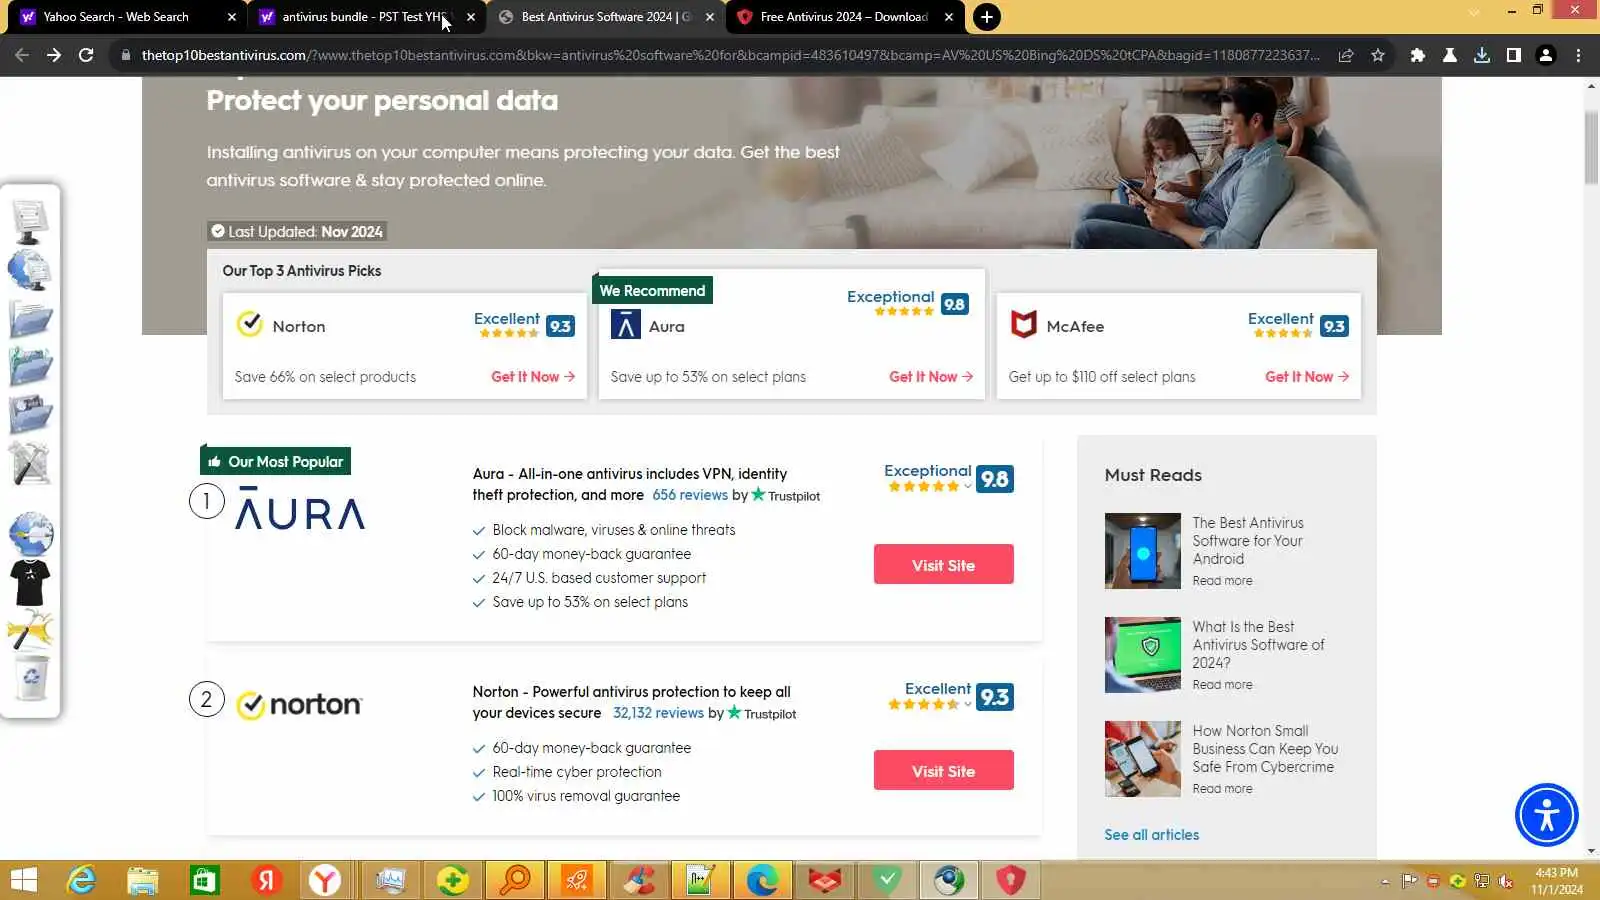Click See all articles link
Viewport: 1600px width, 900px height.
pyautogui.click(x=1151, y=835)
